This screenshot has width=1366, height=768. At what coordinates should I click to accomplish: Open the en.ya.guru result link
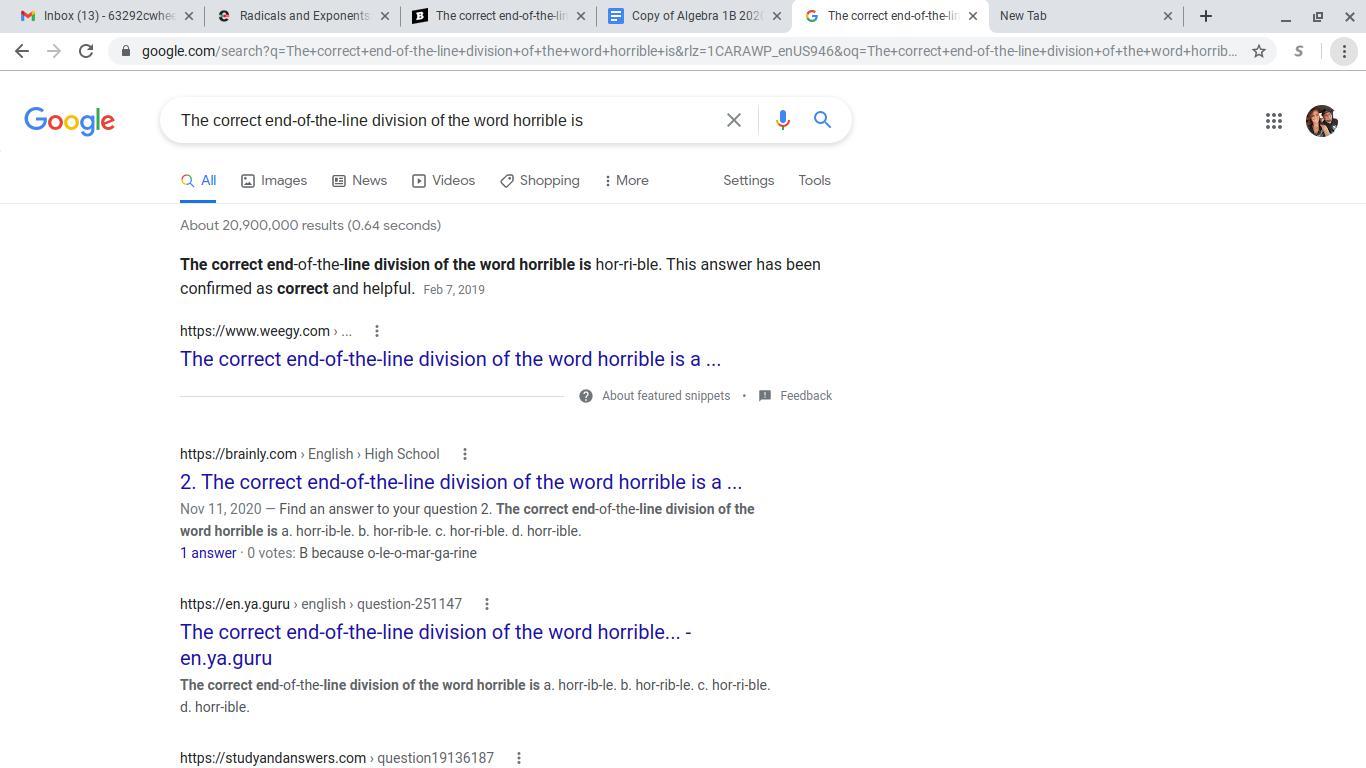tap(436, 645)
